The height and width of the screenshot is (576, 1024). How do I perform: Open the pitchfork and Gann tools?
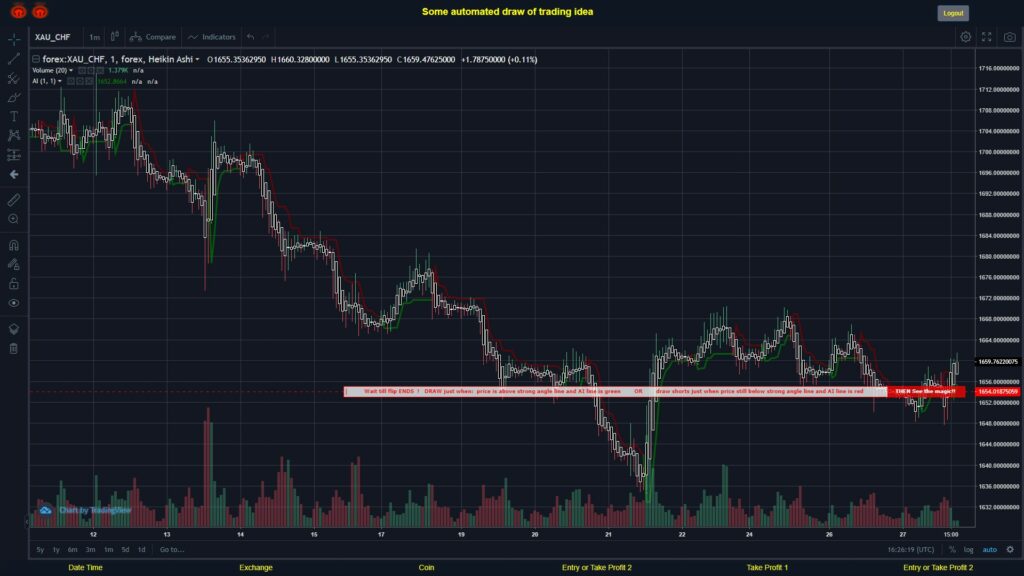click(14, 78)
